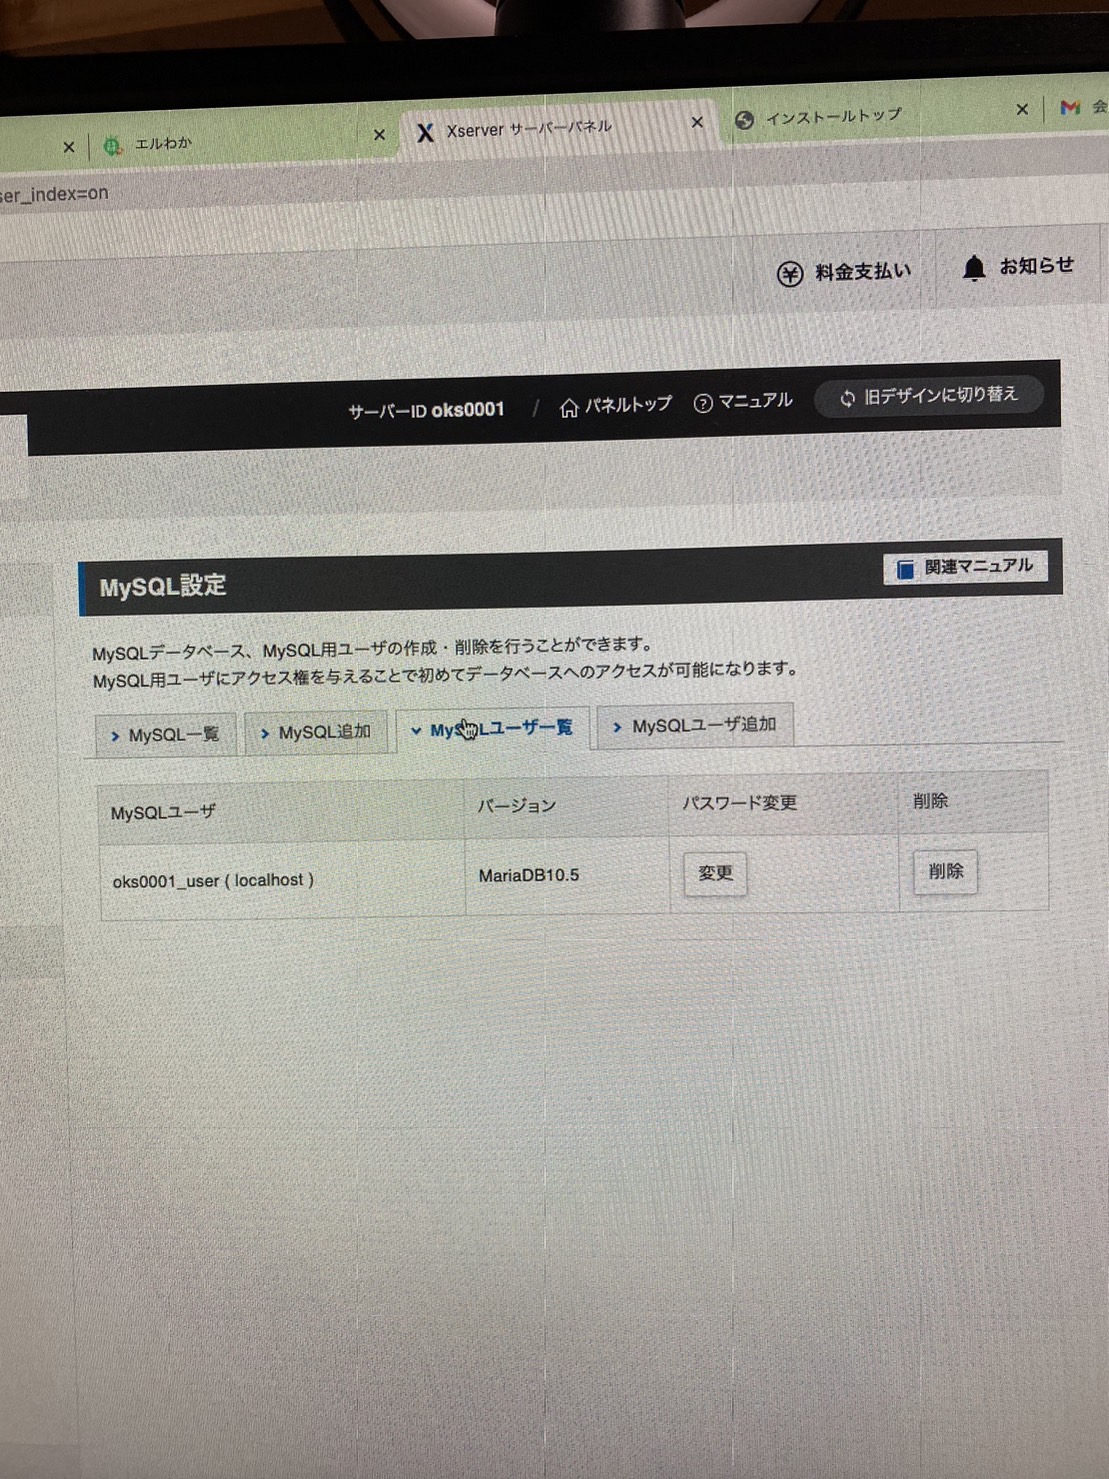
Task: Click the サーバーID oks0001 label
Action: [426, 410]
